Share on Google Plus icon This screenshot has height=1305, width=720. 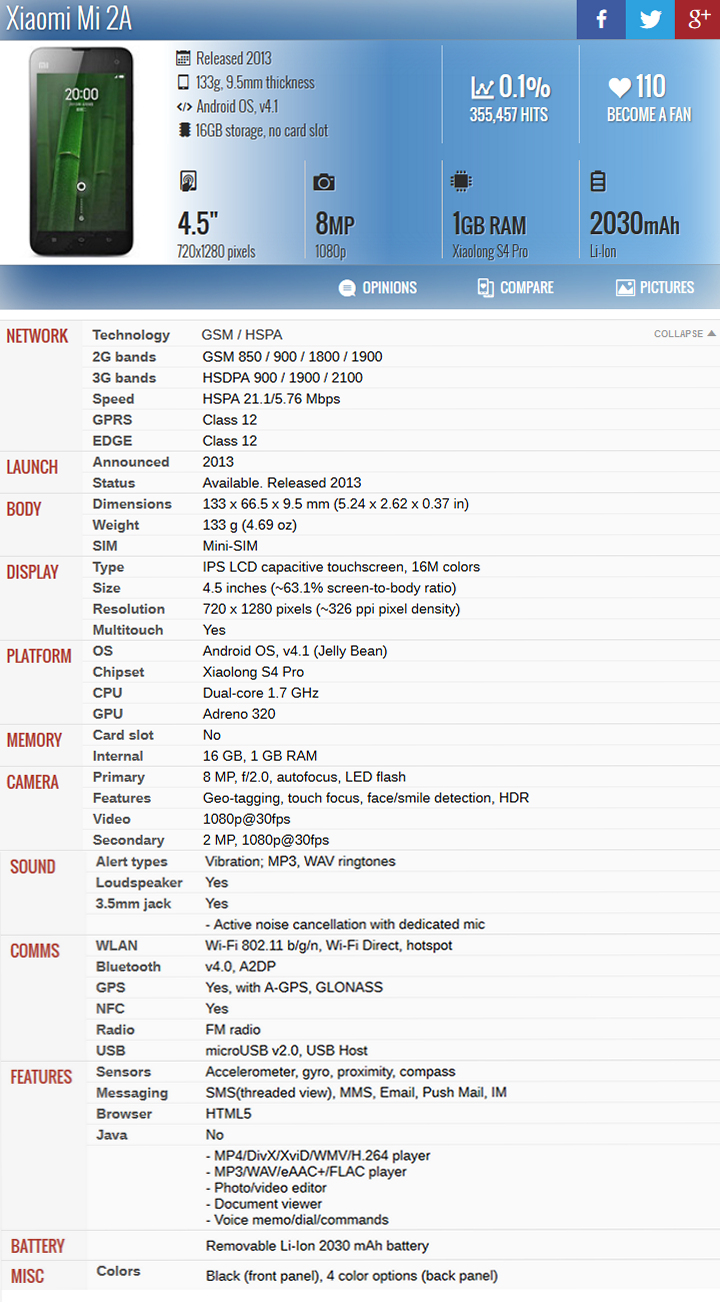coord(697,19)
